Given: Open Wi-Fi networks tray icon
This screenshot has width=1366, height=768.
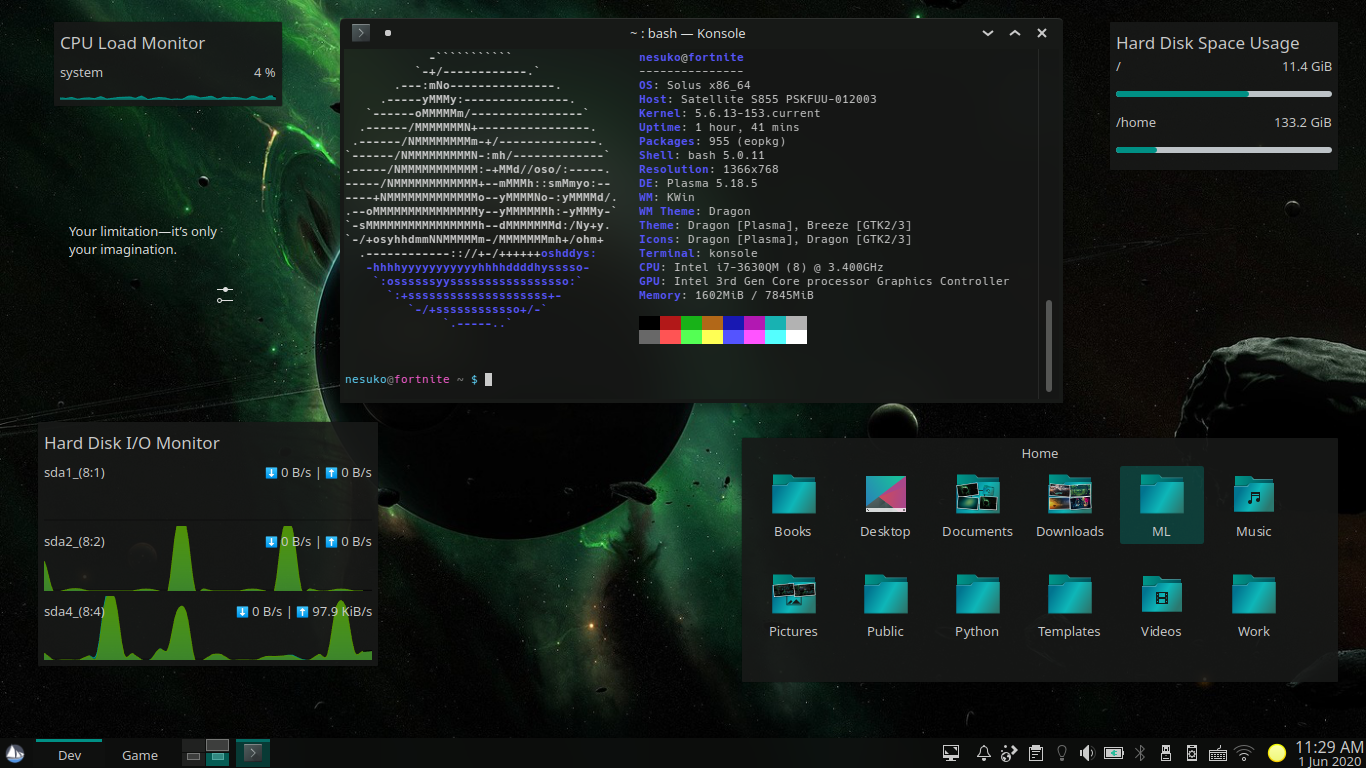Looking at the screenshot, I should 1244,753.
